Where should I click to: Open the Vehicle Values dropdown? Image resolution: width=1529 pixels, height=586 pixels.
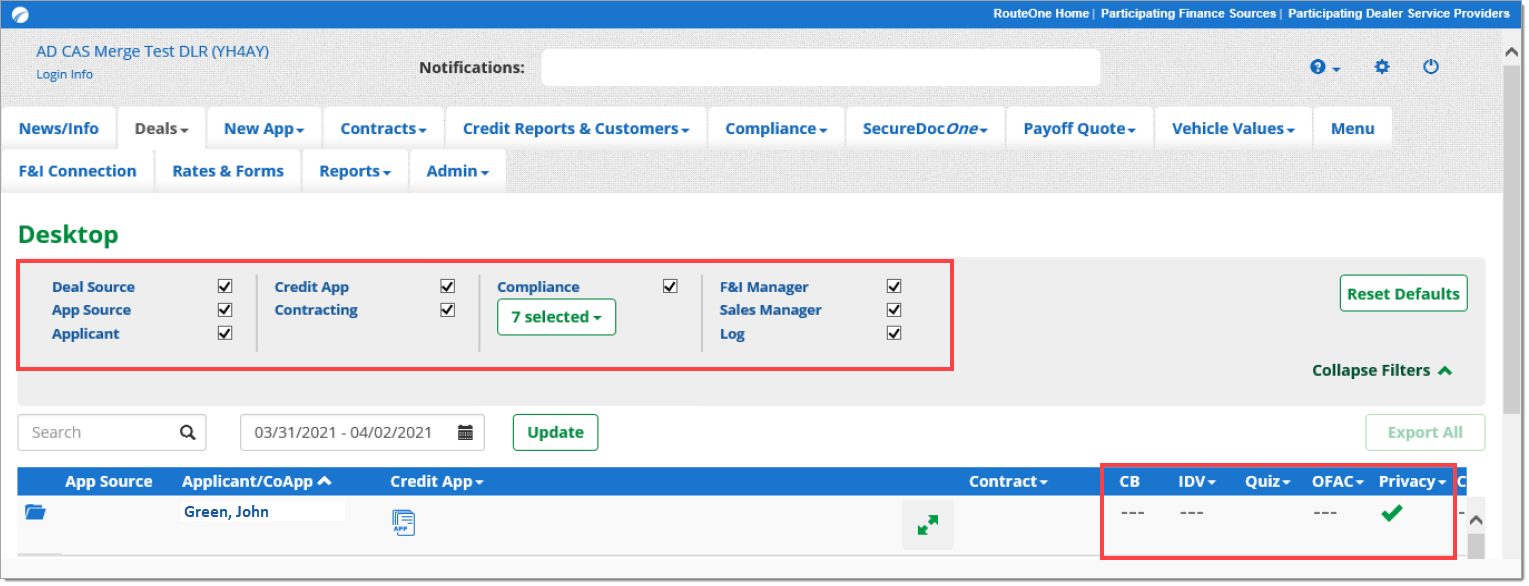click(1234, 128)
